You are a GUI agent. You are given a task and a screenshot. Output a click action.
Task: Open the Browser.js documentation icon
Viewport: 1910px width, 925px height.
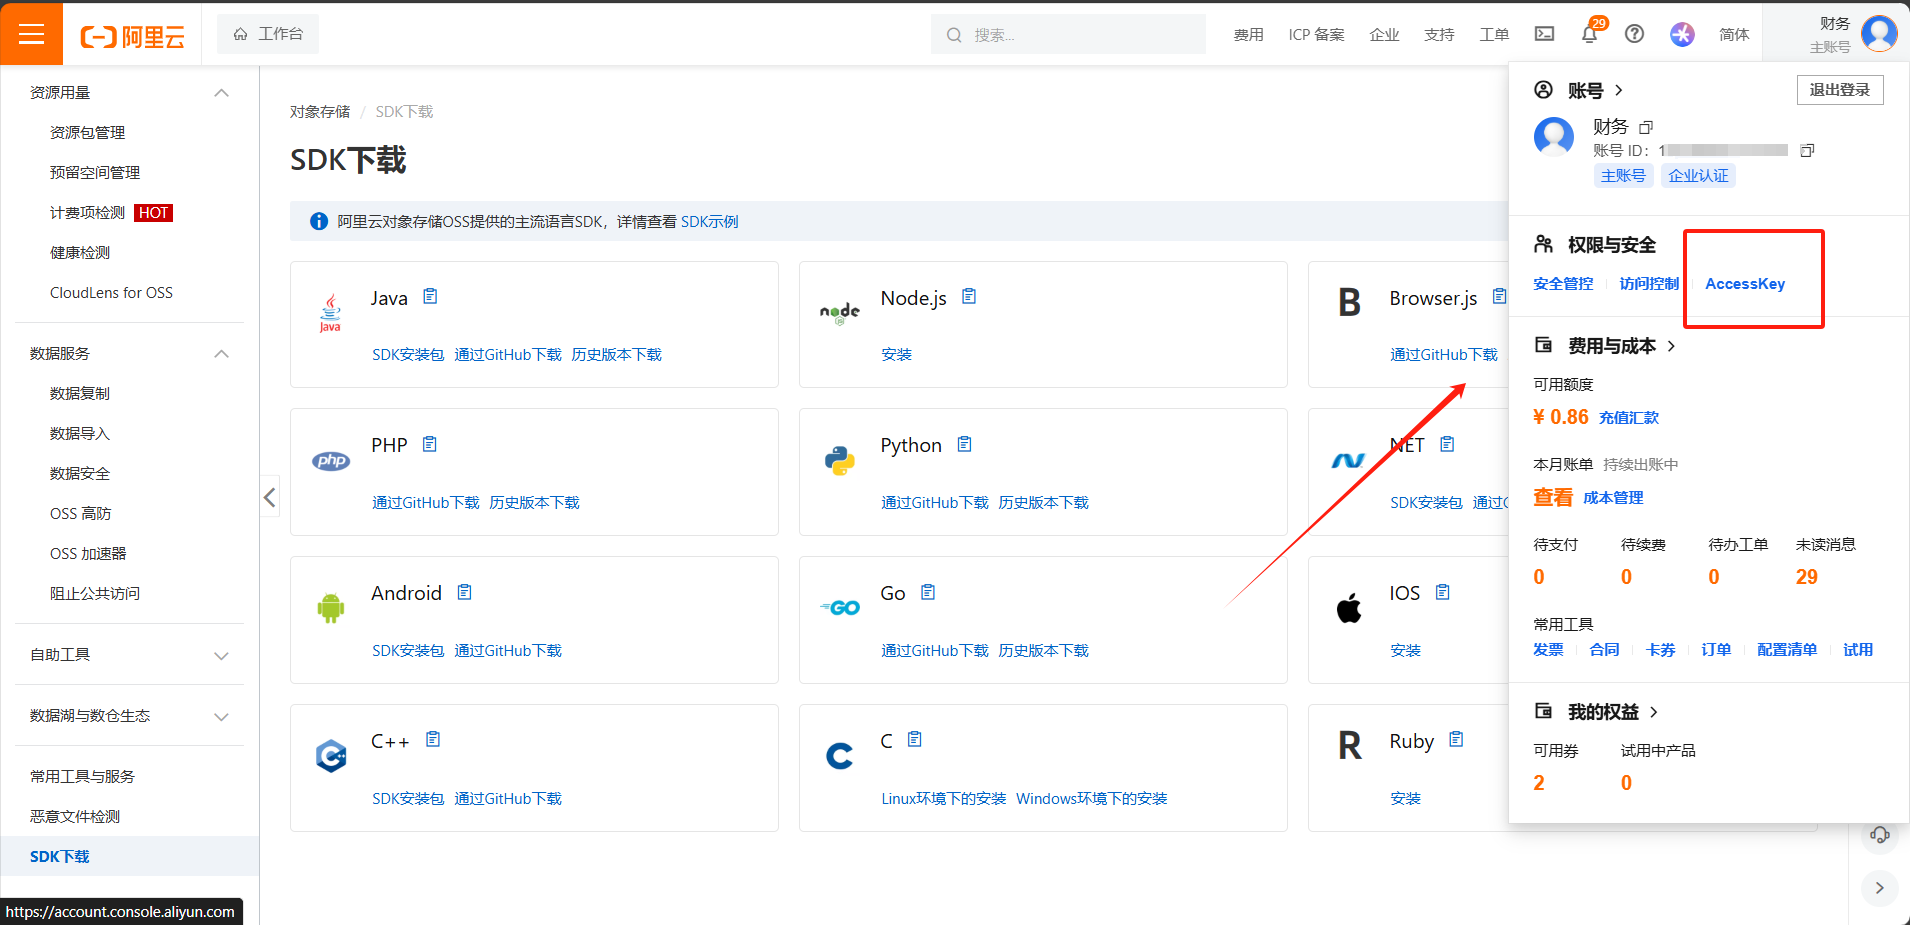click(1499, 296)
